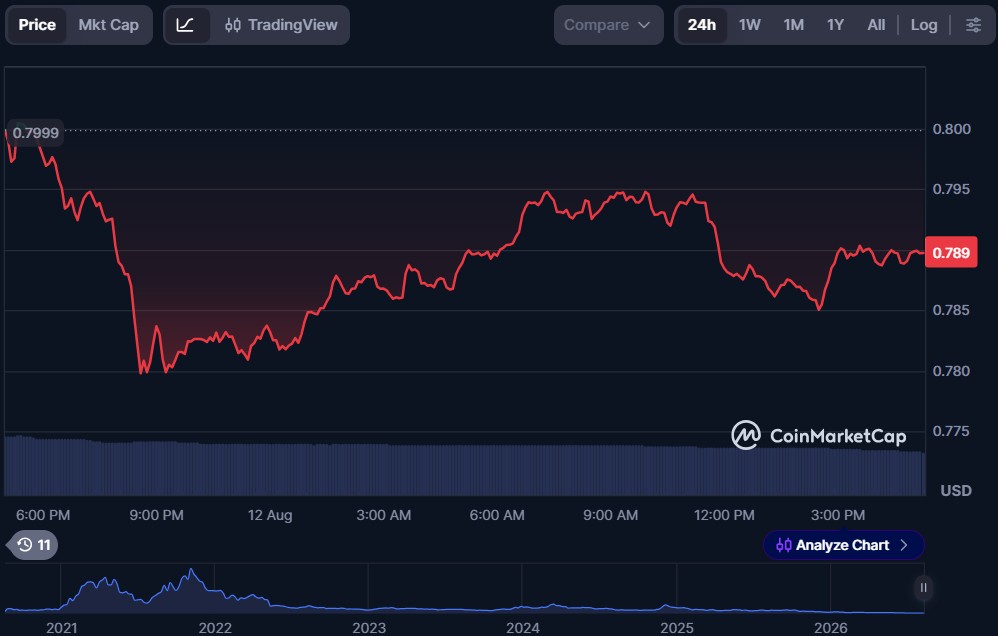Click the 0.785 axis value
This screenshot has height=636, width=998.
point(952,310)
